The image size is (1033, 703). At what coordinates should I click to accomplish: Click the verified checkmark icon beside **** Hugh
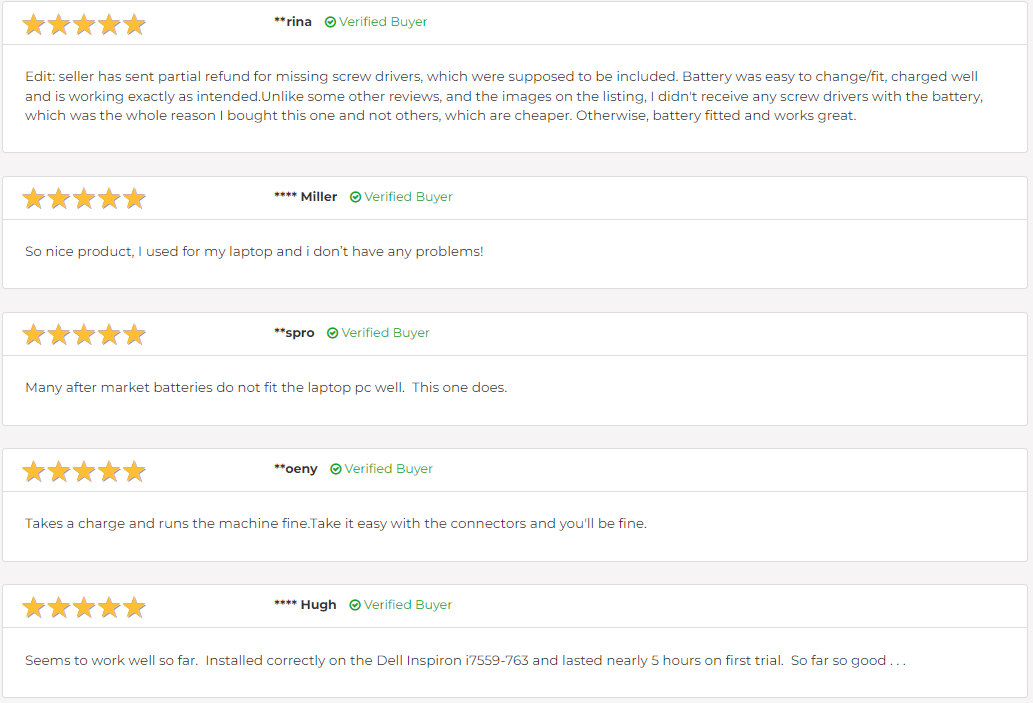pyautogui.click(x=356, y=605)
